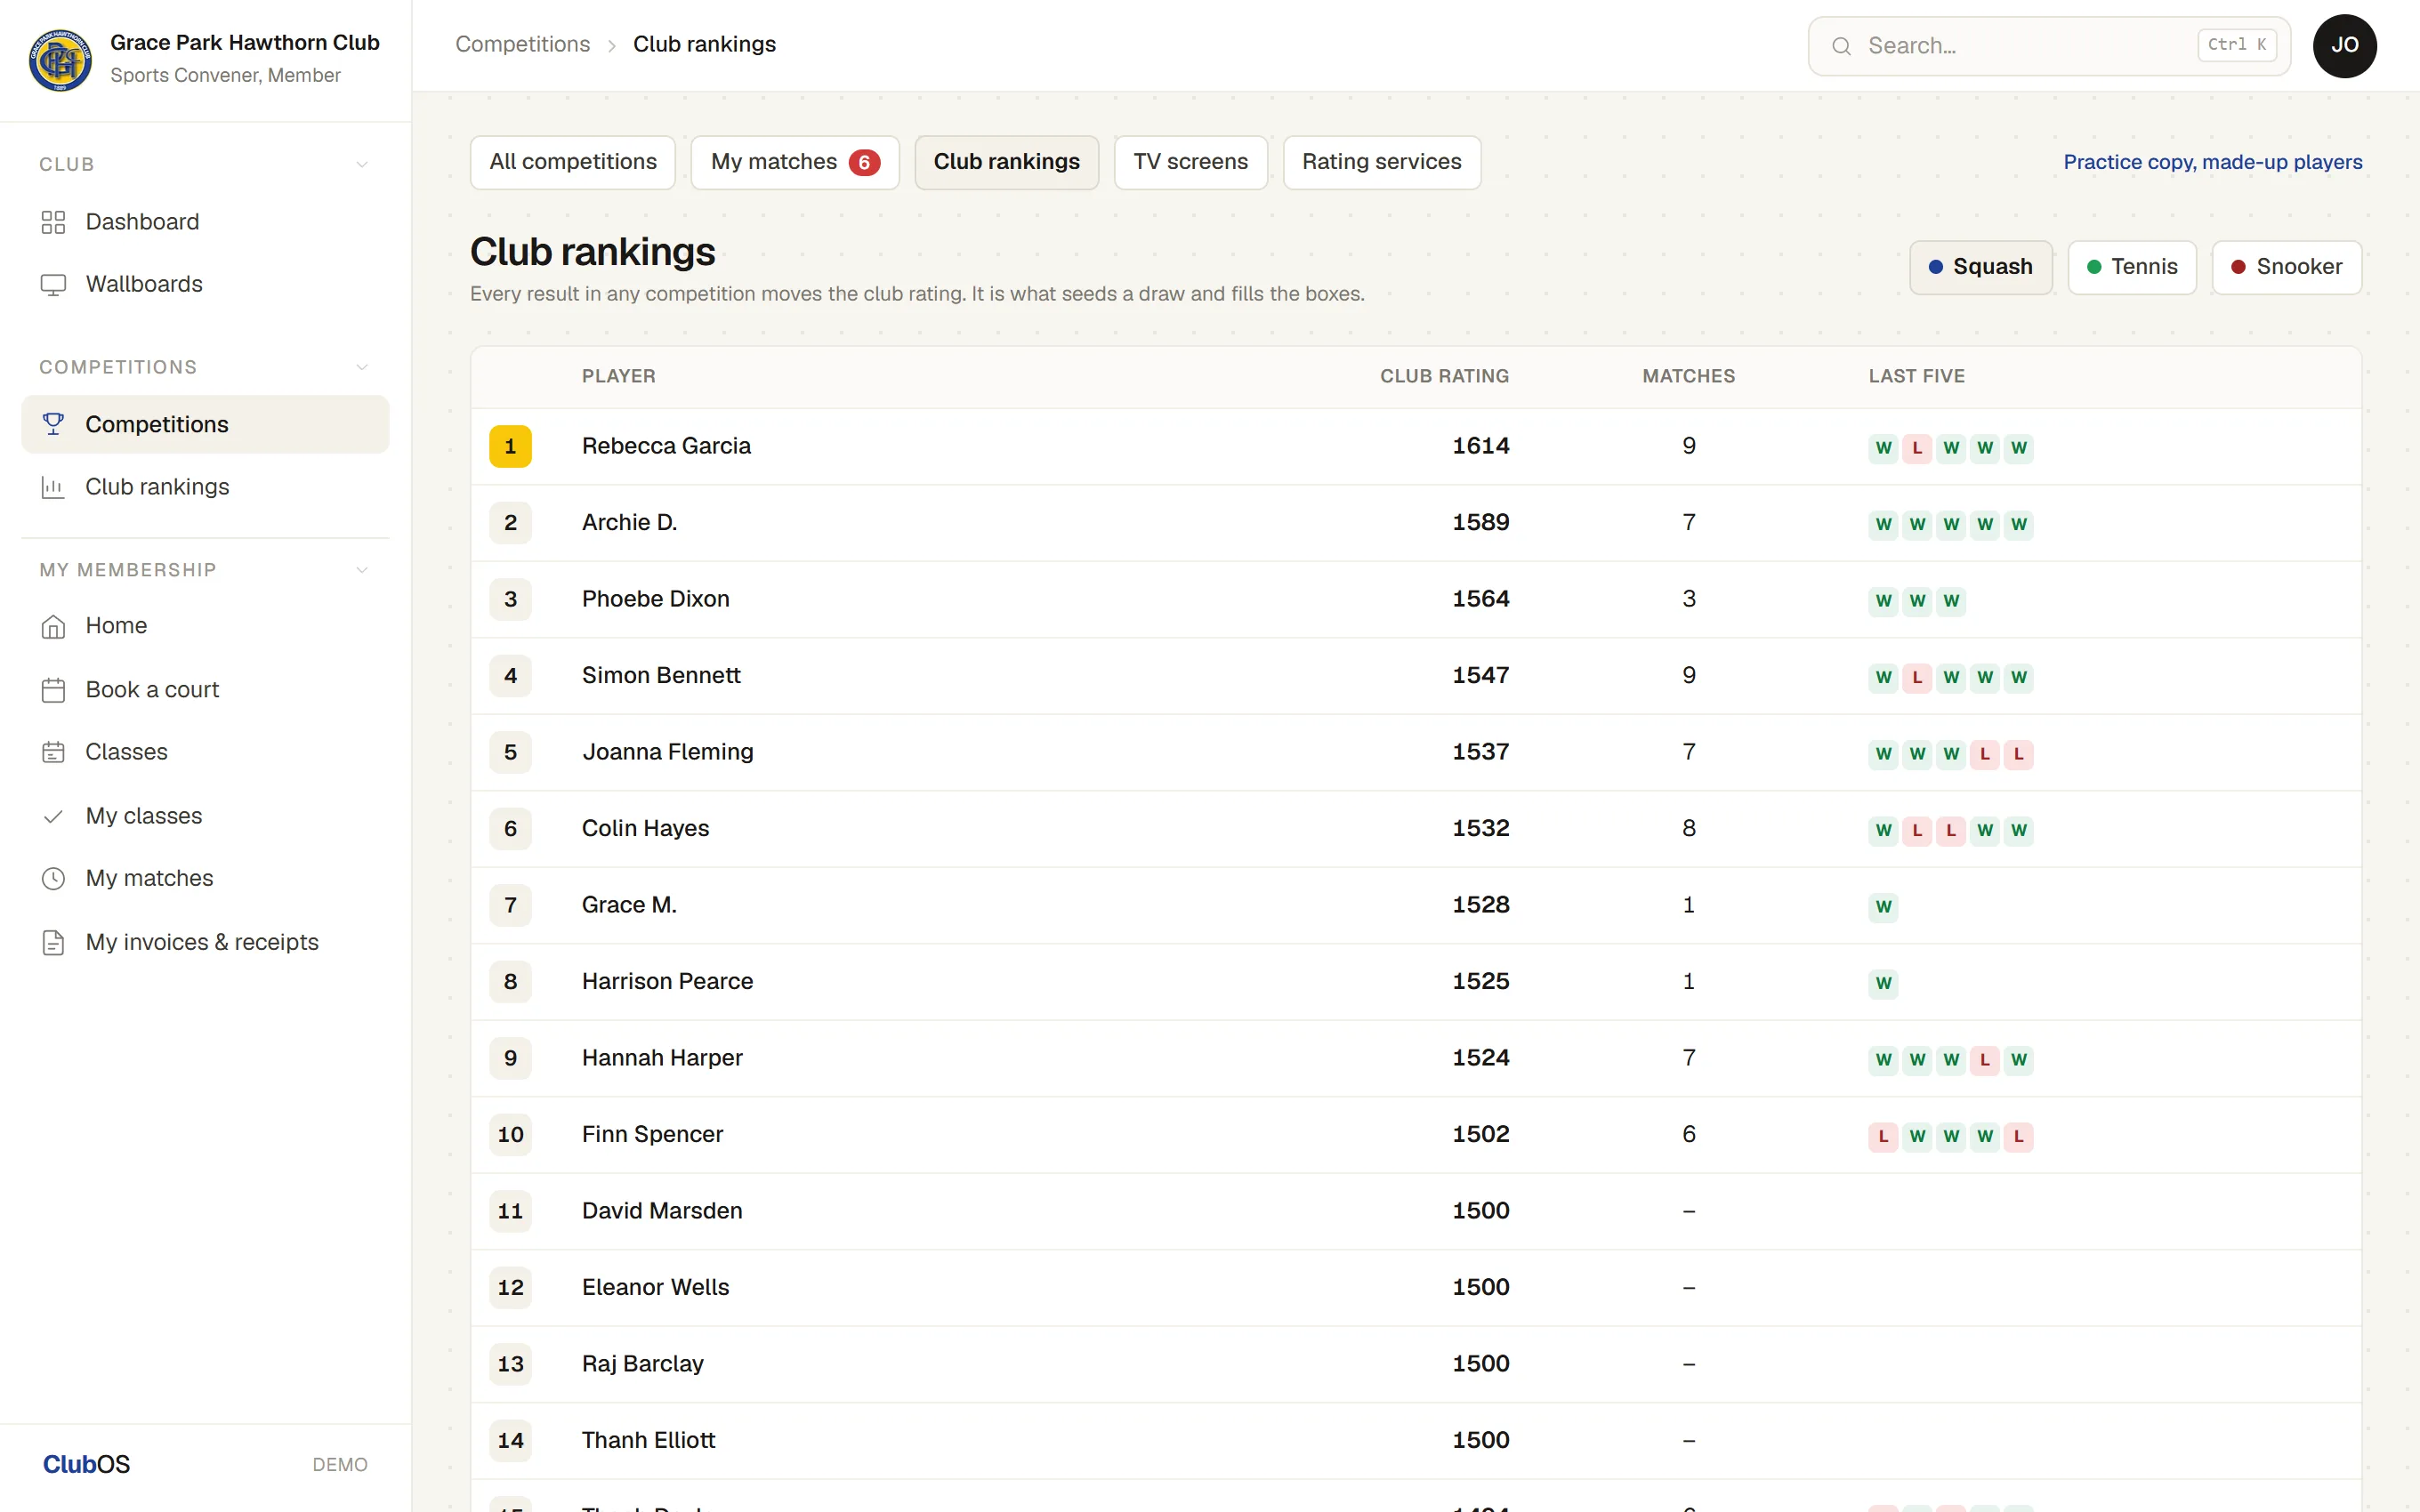Collapse the COMPETITIONS sidebar section
This screenshot has height=1512, width=2420.
[362, 367]
